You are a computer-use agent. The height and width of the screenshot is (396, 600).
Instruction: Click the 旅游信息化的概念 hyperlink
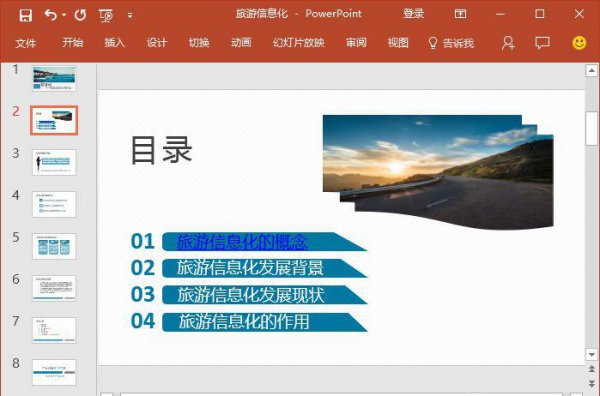coord(242,242)
